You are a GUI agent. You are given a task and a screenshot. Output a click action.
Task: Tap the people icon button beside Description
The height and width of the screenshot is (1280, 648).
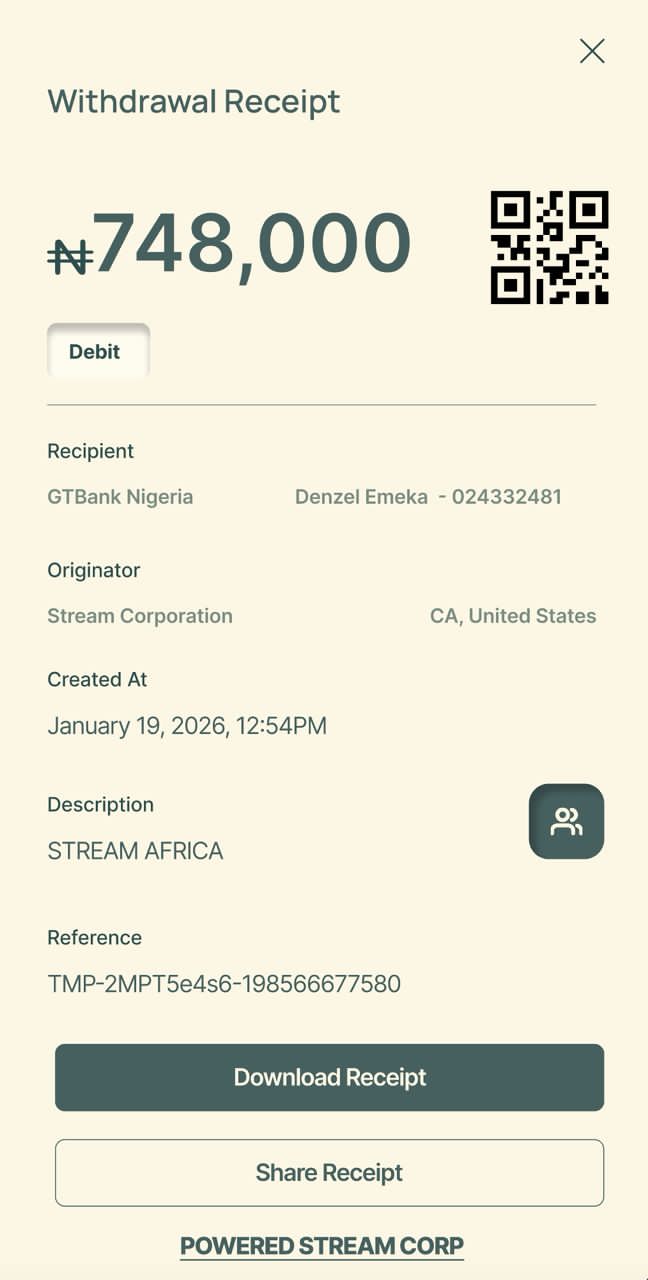coord(566,821)
